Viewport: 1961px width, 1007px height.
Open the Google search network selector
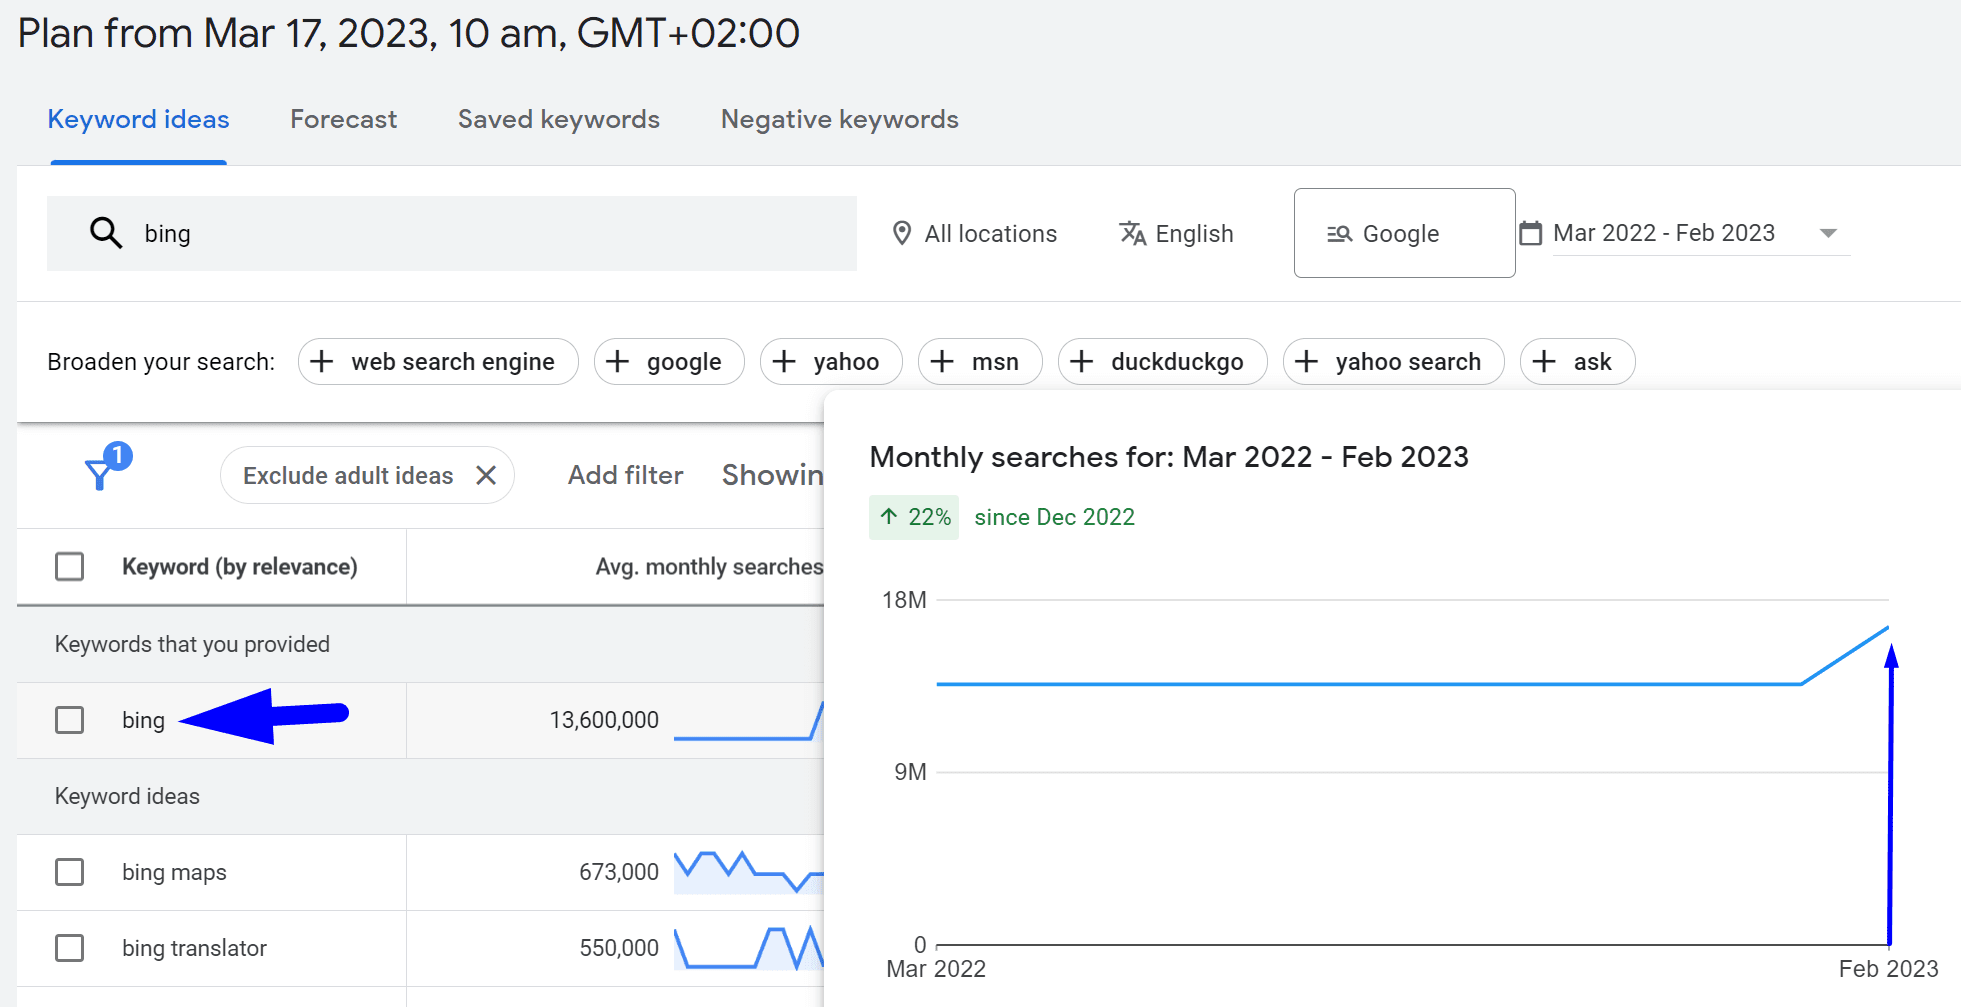click(x=1403, y=233)
